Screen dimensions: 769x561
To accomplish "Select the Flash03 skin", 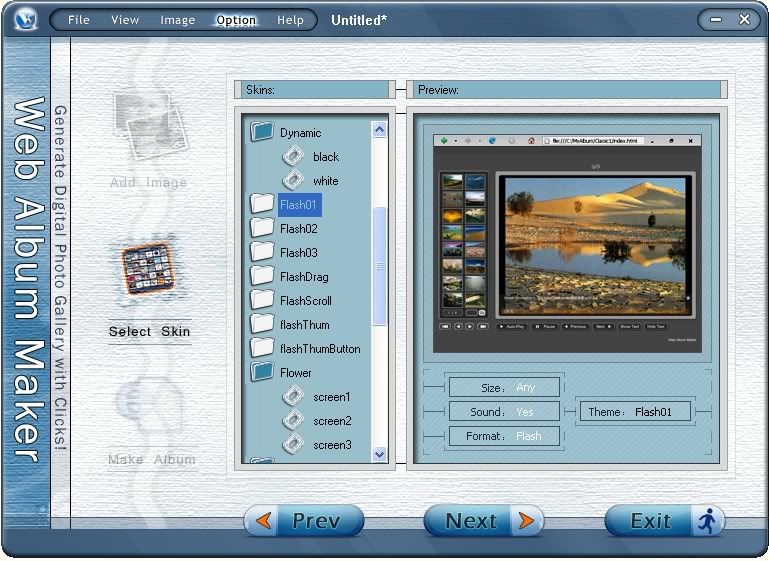I will [x=299, y=253].
